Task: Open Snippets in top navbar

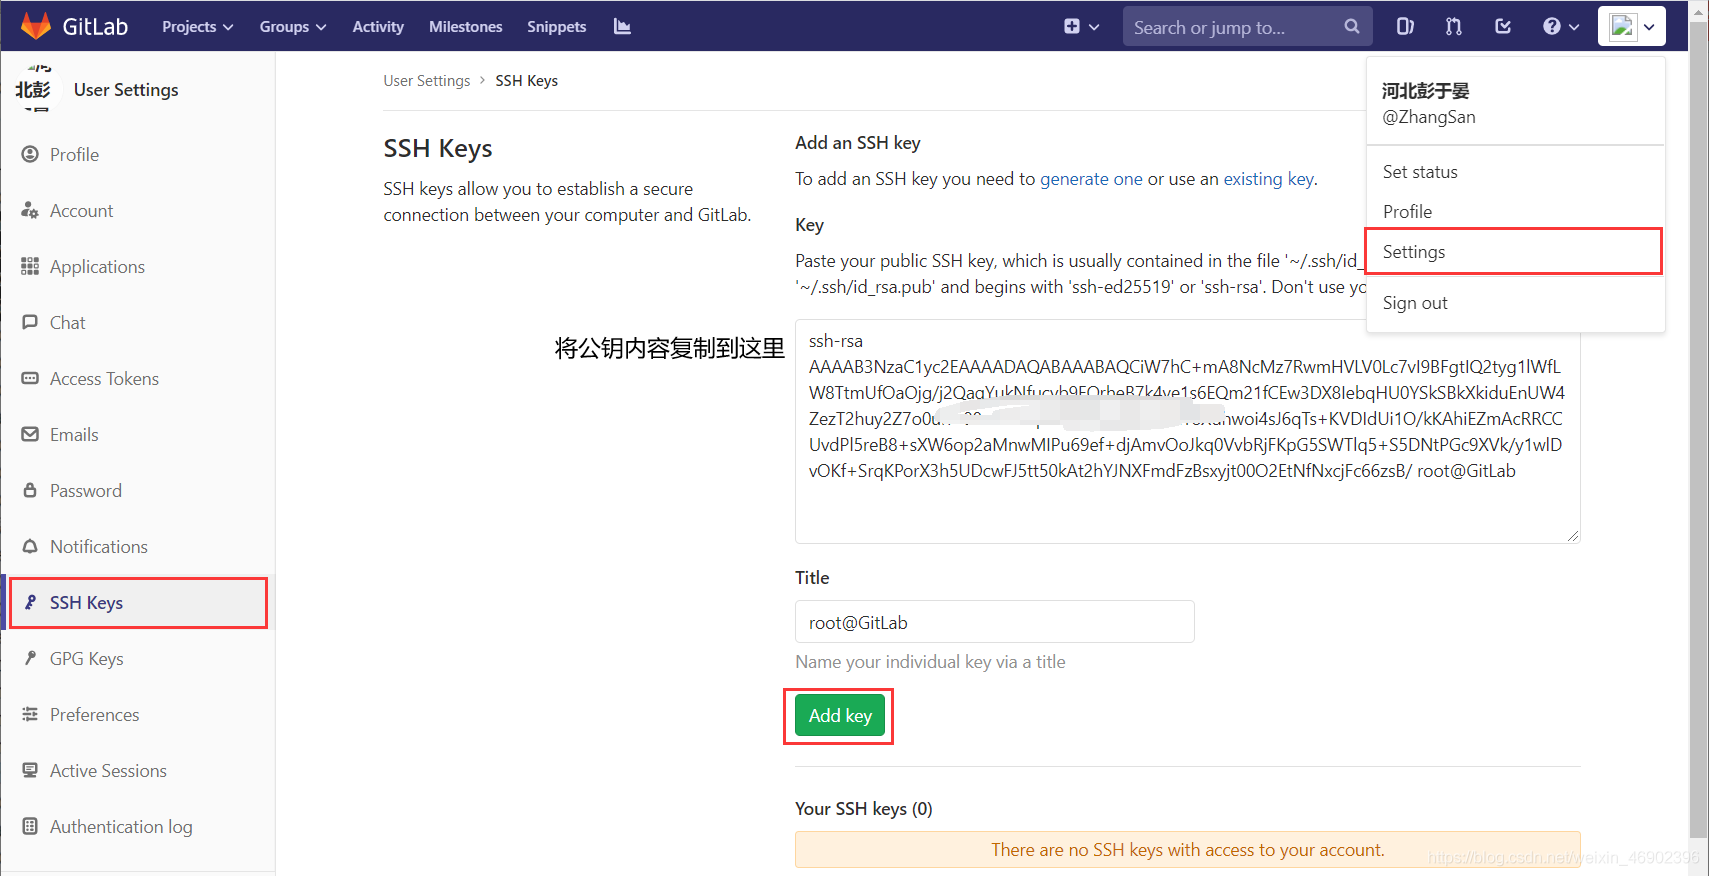Action: [557, 27]
